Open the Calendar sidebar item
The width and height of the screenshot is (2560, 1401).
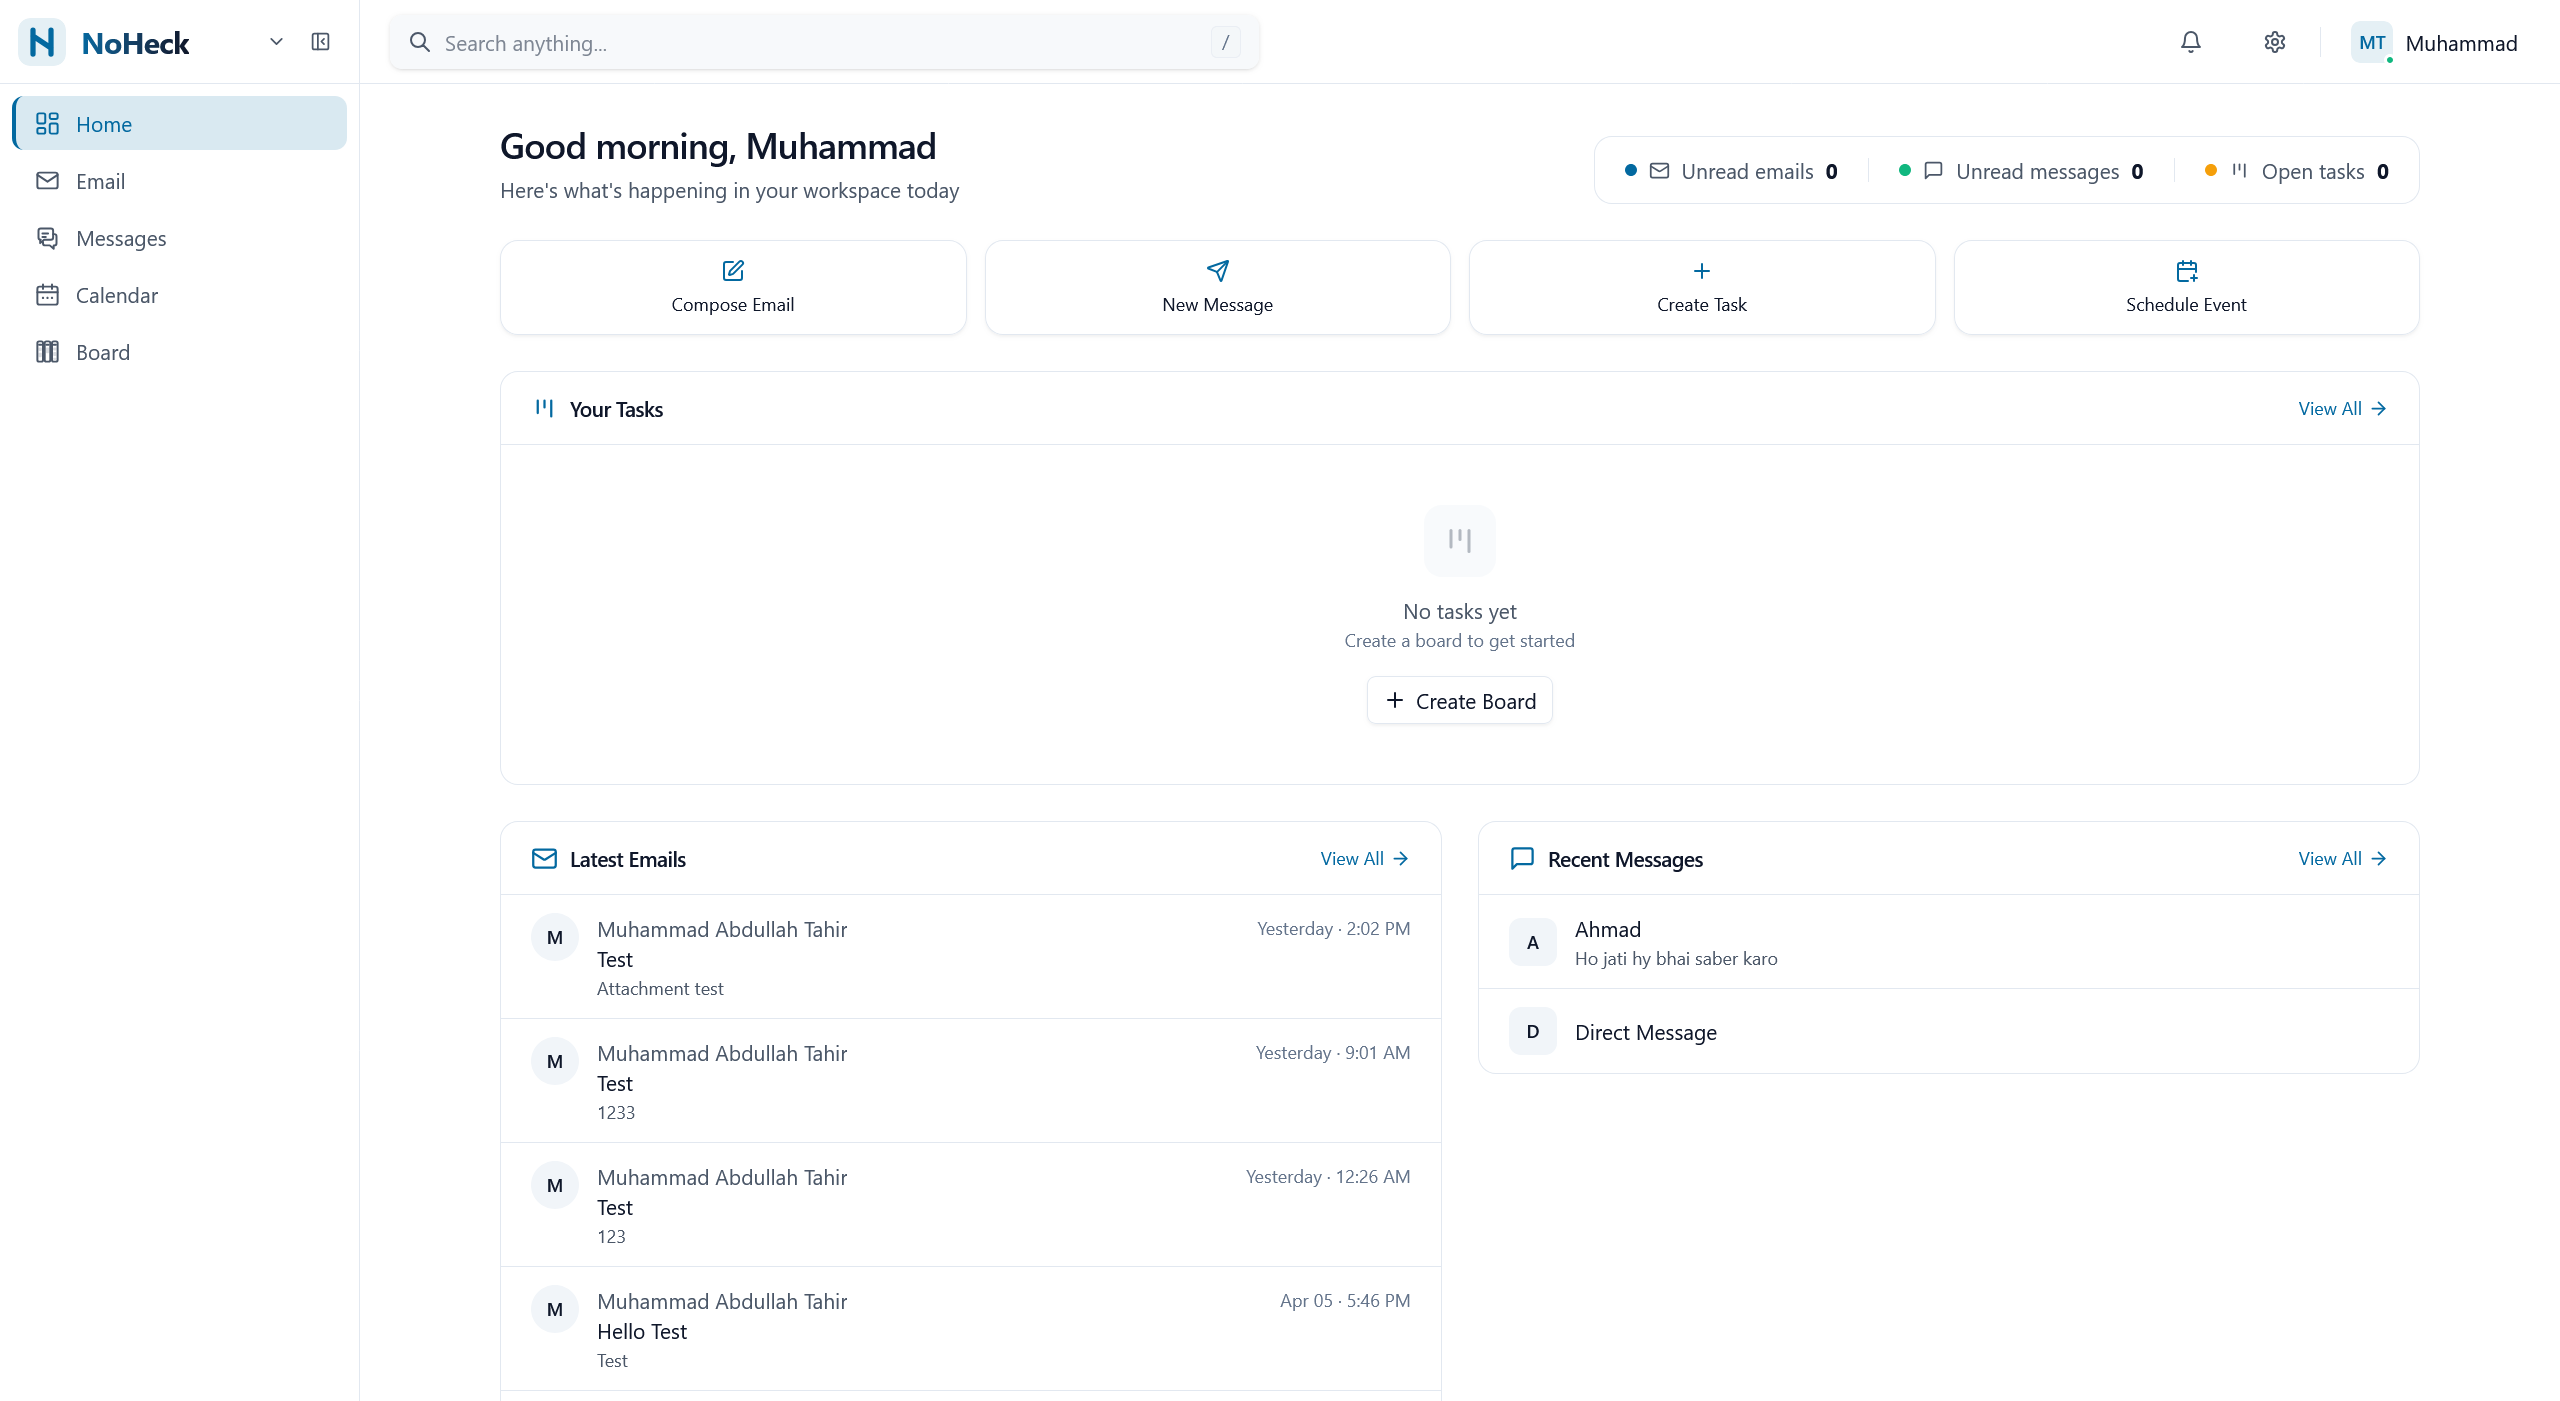click(116, 295)
